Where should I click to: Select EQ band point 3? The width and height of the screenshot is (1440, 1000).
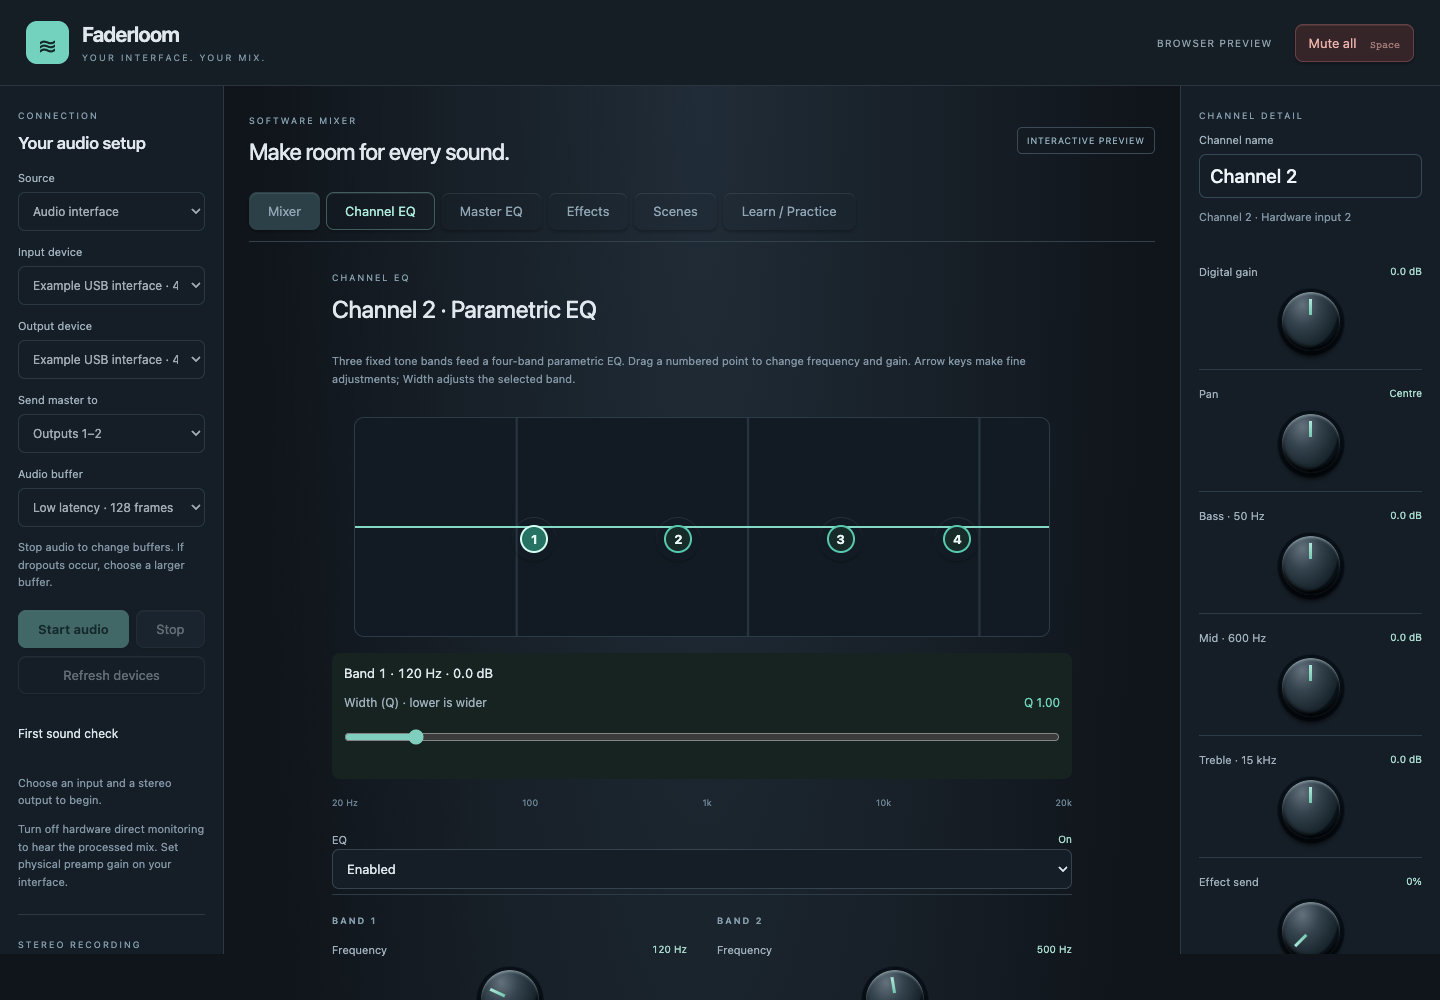[841, 539]
